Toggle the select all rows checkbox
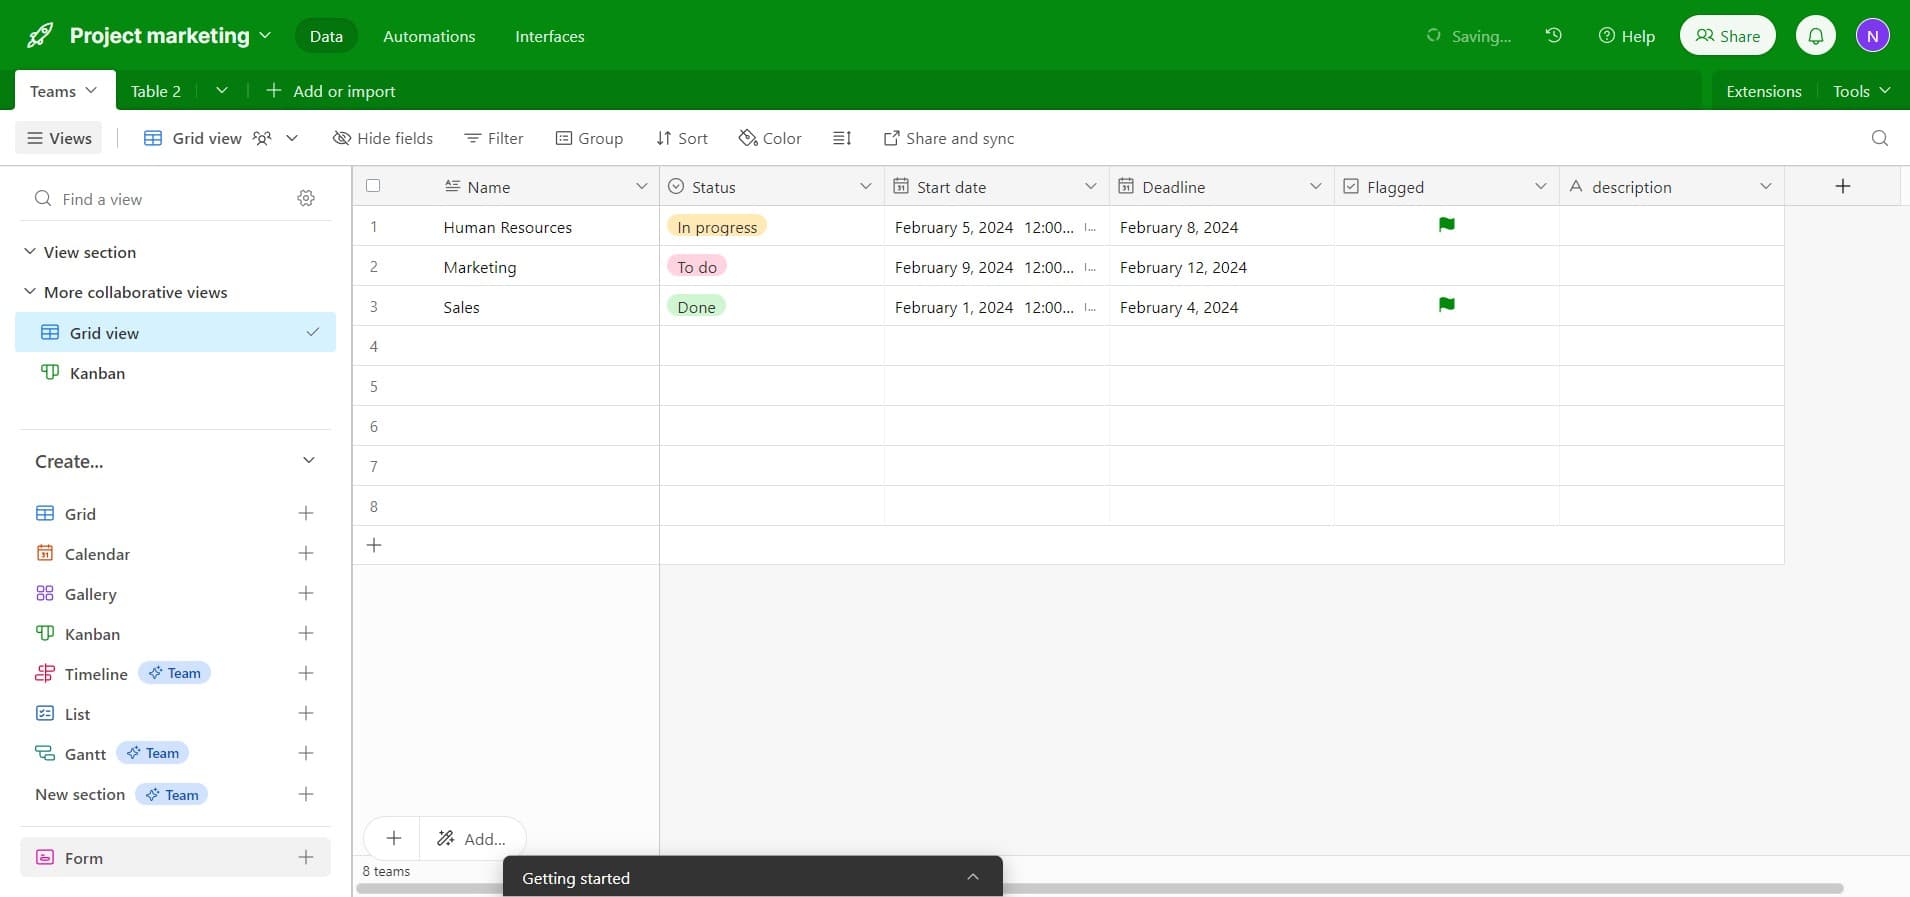Viewport: 1910px width, 897px height. click(373, 186)
